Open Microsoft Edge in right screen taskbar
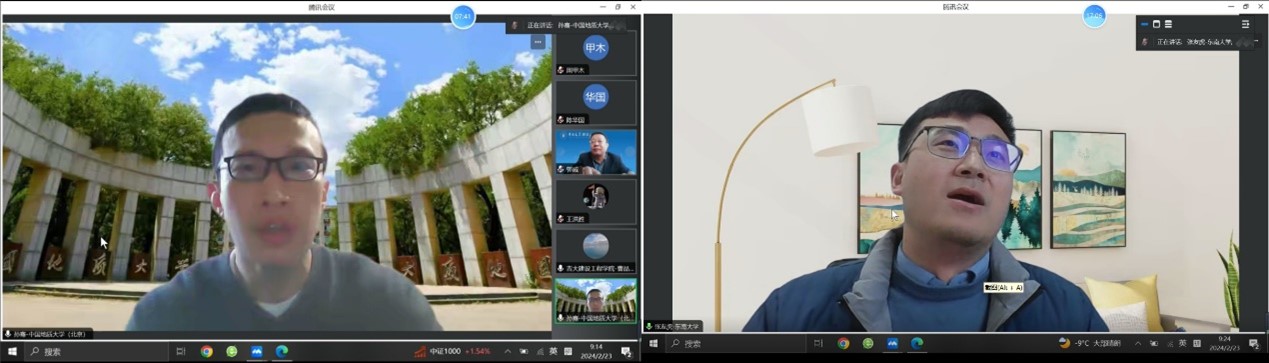This screenshot has height=363, width=1269. coord(917,344)
